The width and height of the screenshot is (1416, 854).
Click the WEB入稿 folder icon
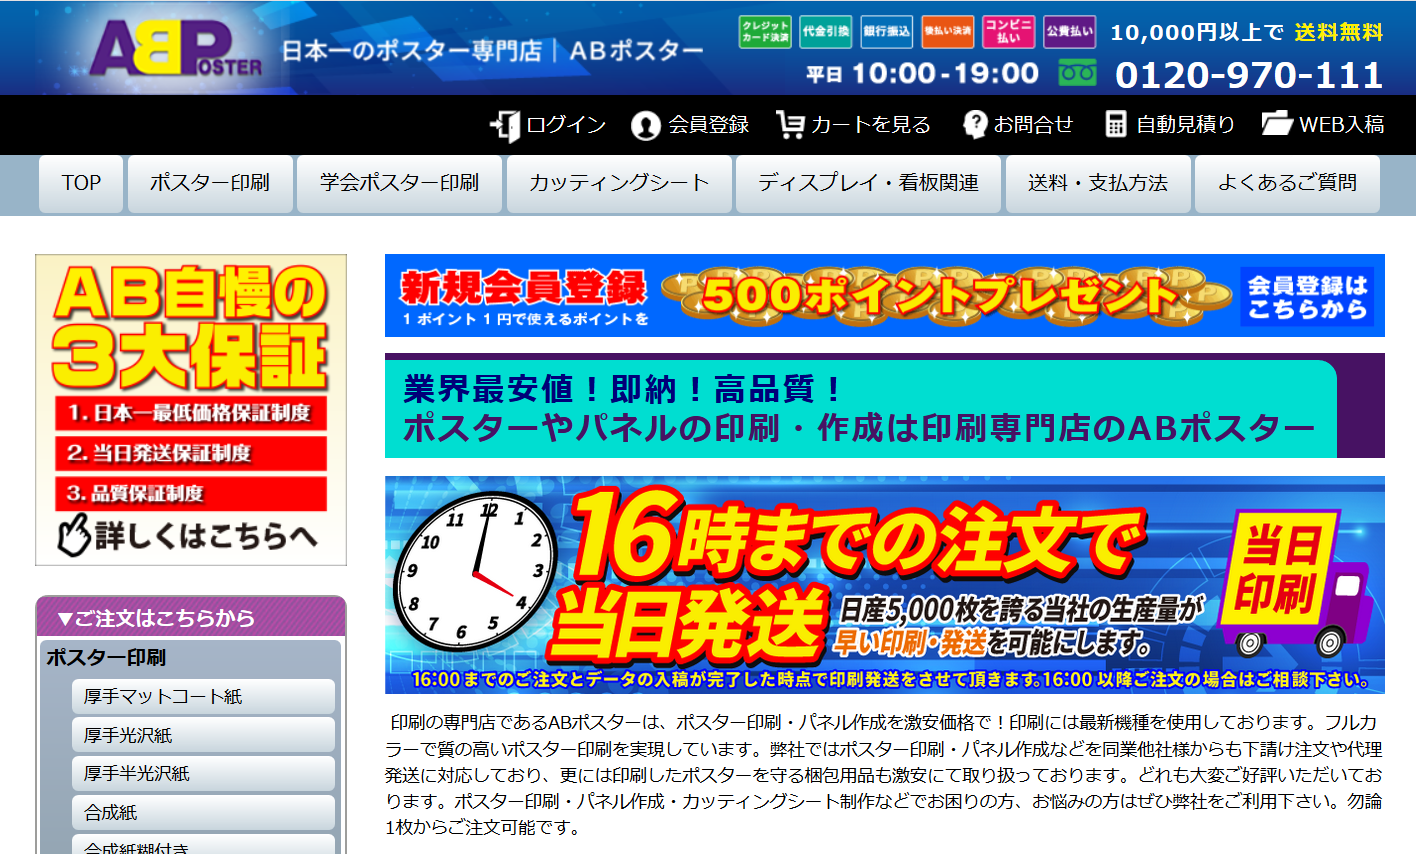pyautogui.click(x=1277, y=124)
